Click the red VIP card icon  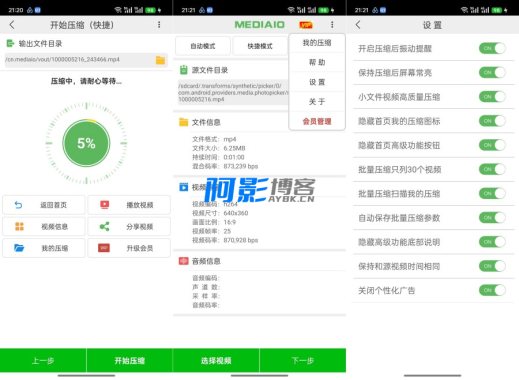click(x=104, y=248)
